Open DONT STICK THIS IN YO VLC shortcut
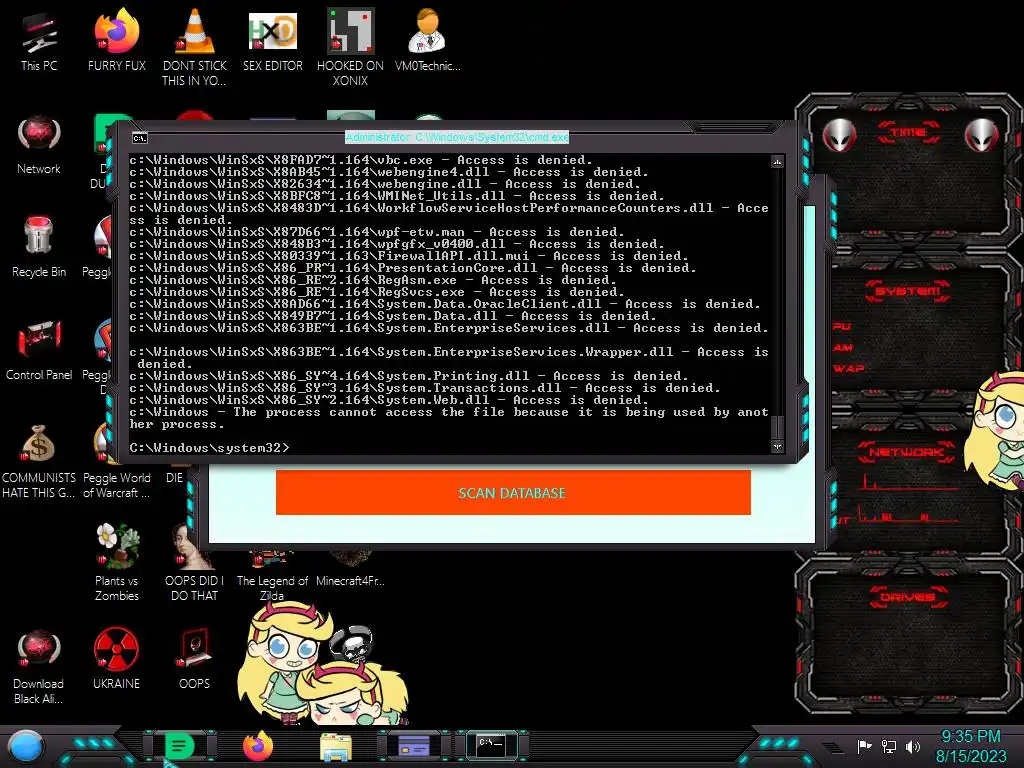1024x768 pixels. (x=194, y=47)
